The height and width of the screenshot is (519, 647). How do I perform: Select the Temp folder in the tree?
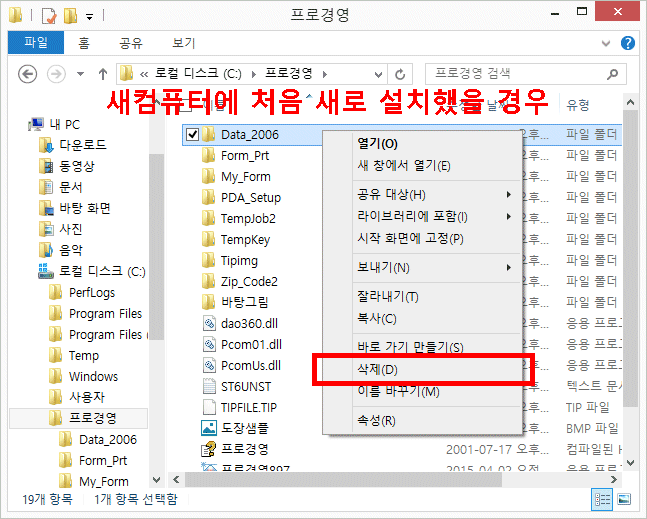[84, 355]
